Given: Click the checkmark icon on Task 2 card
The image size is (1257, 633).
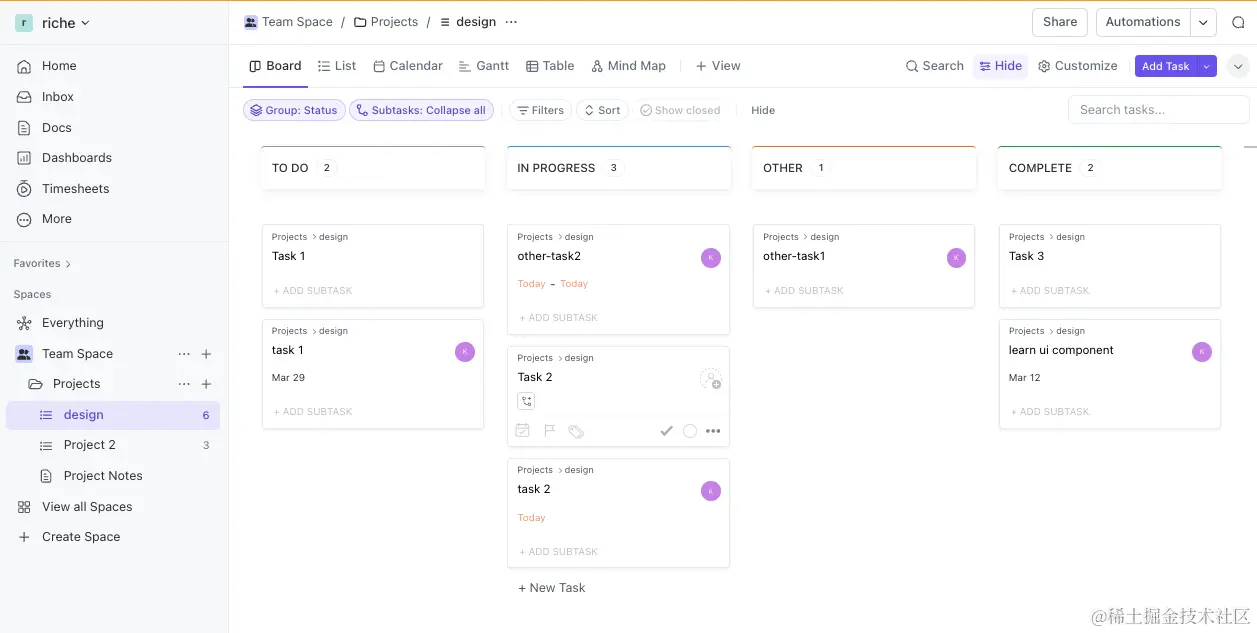Looking at the screenshot, I should (666, 431).
